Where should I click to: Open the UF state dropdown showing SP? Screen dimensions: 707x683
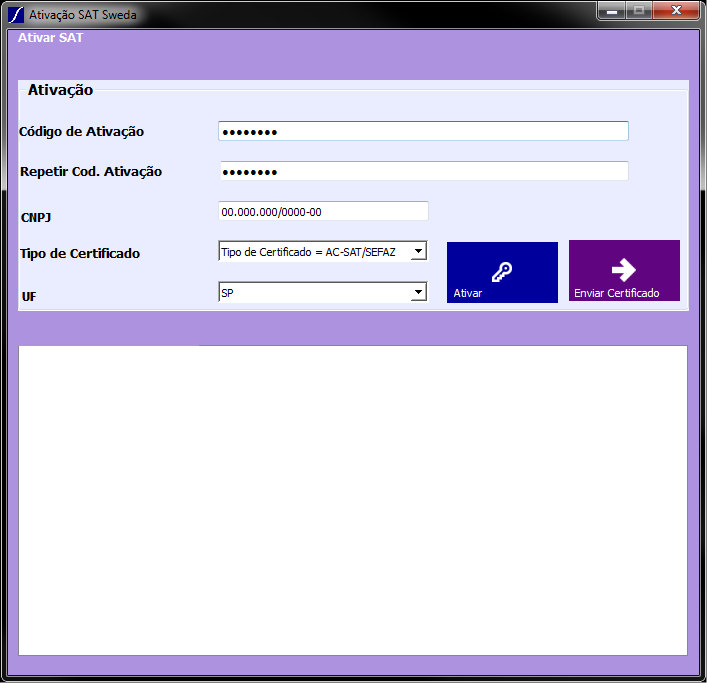coord(322,292)
